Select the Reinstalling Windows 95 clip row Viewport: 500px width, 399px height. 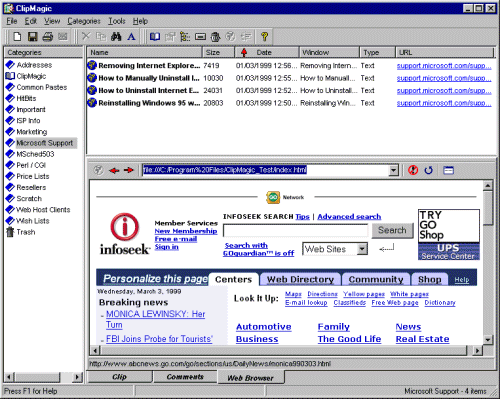coord(289,103)
